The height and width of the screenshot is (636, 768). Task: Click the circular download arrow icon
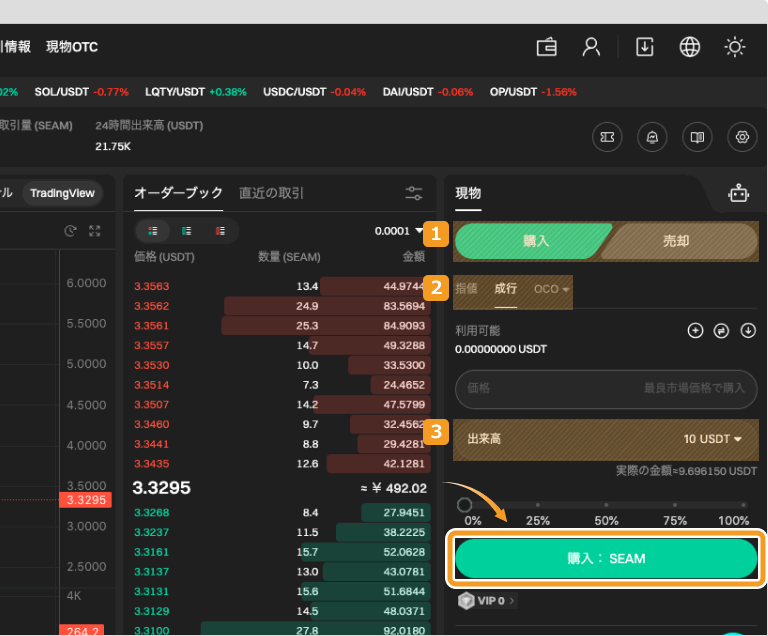click(x=748, y=331)
